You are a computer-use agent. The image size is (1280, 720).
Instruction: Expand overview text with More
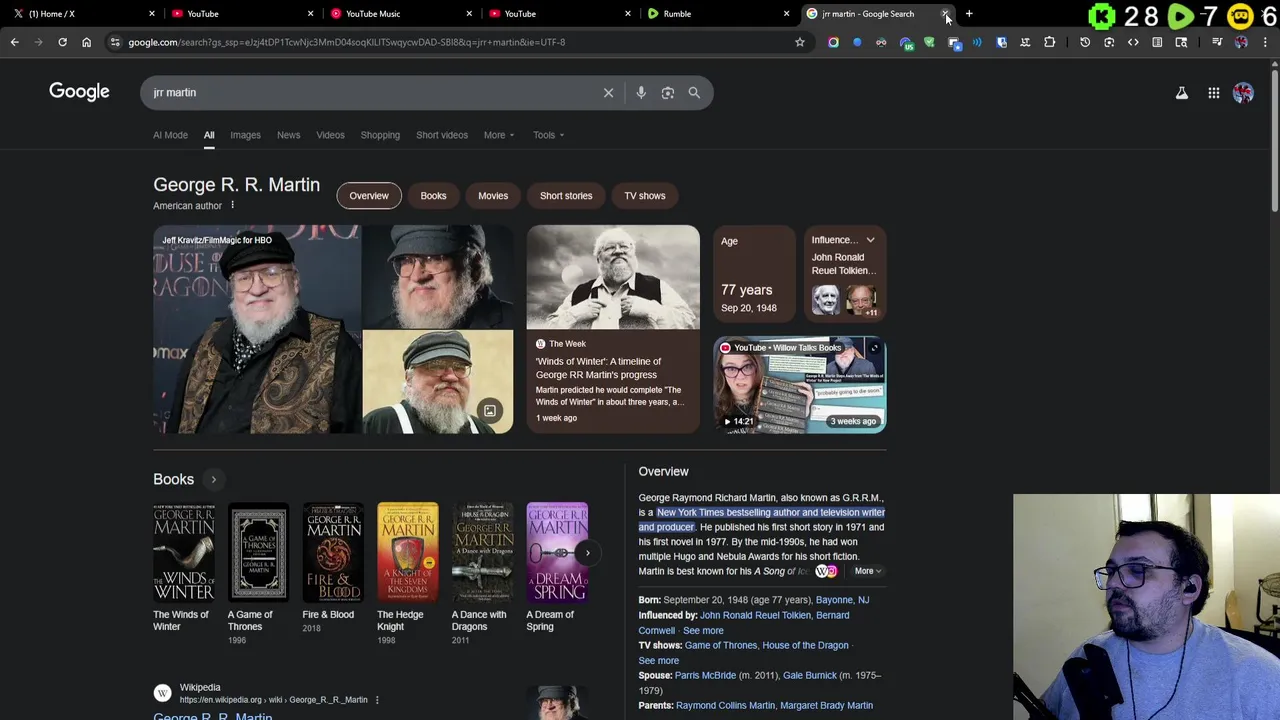click(867, 571)
